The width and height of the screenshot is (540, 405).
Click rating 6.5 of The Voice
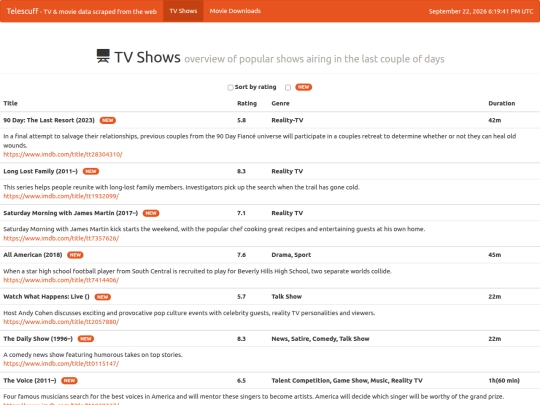point(241,381)
